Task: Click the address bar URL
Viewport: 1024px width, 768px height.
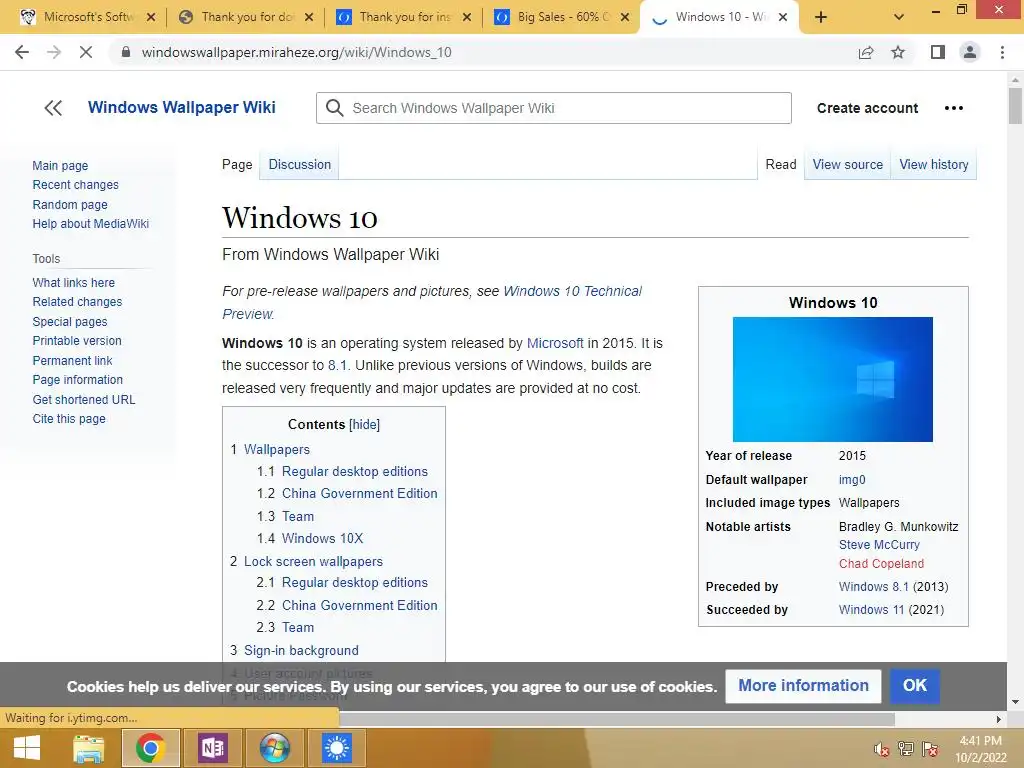Action: point(296,52)
